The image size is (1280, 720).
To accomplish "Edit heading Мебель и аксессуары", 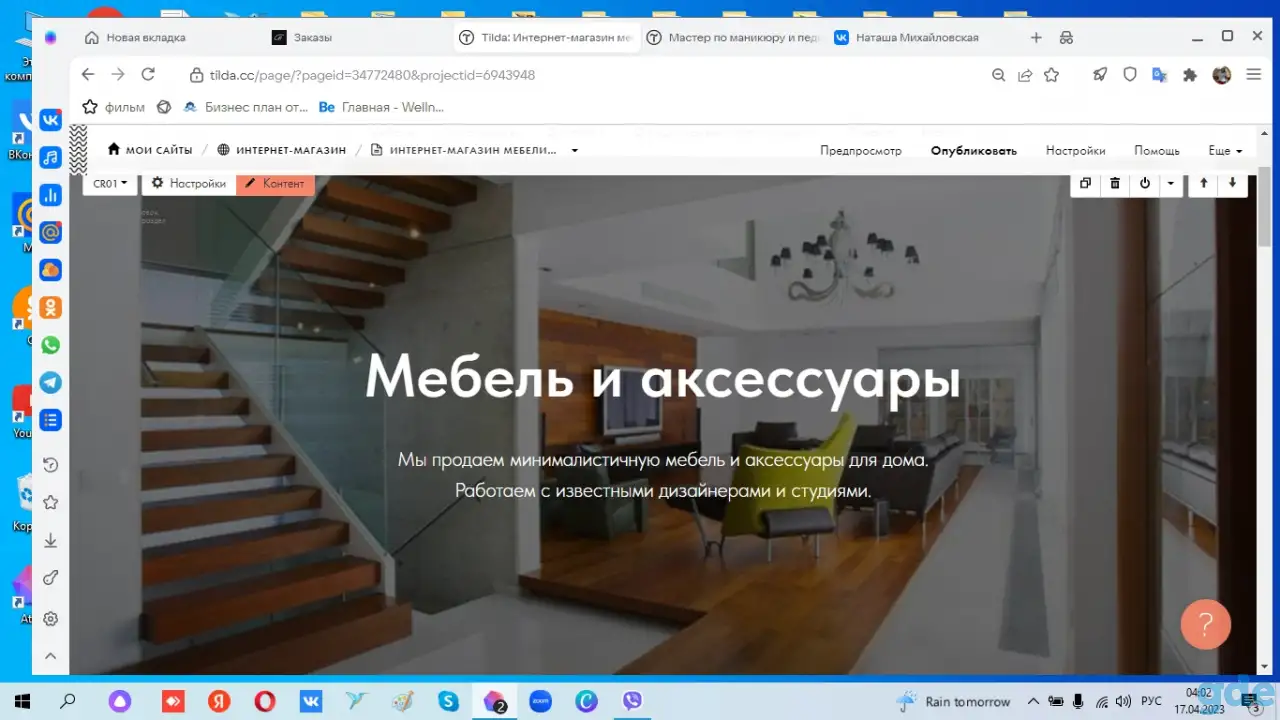I will click(x=662, y=378).
